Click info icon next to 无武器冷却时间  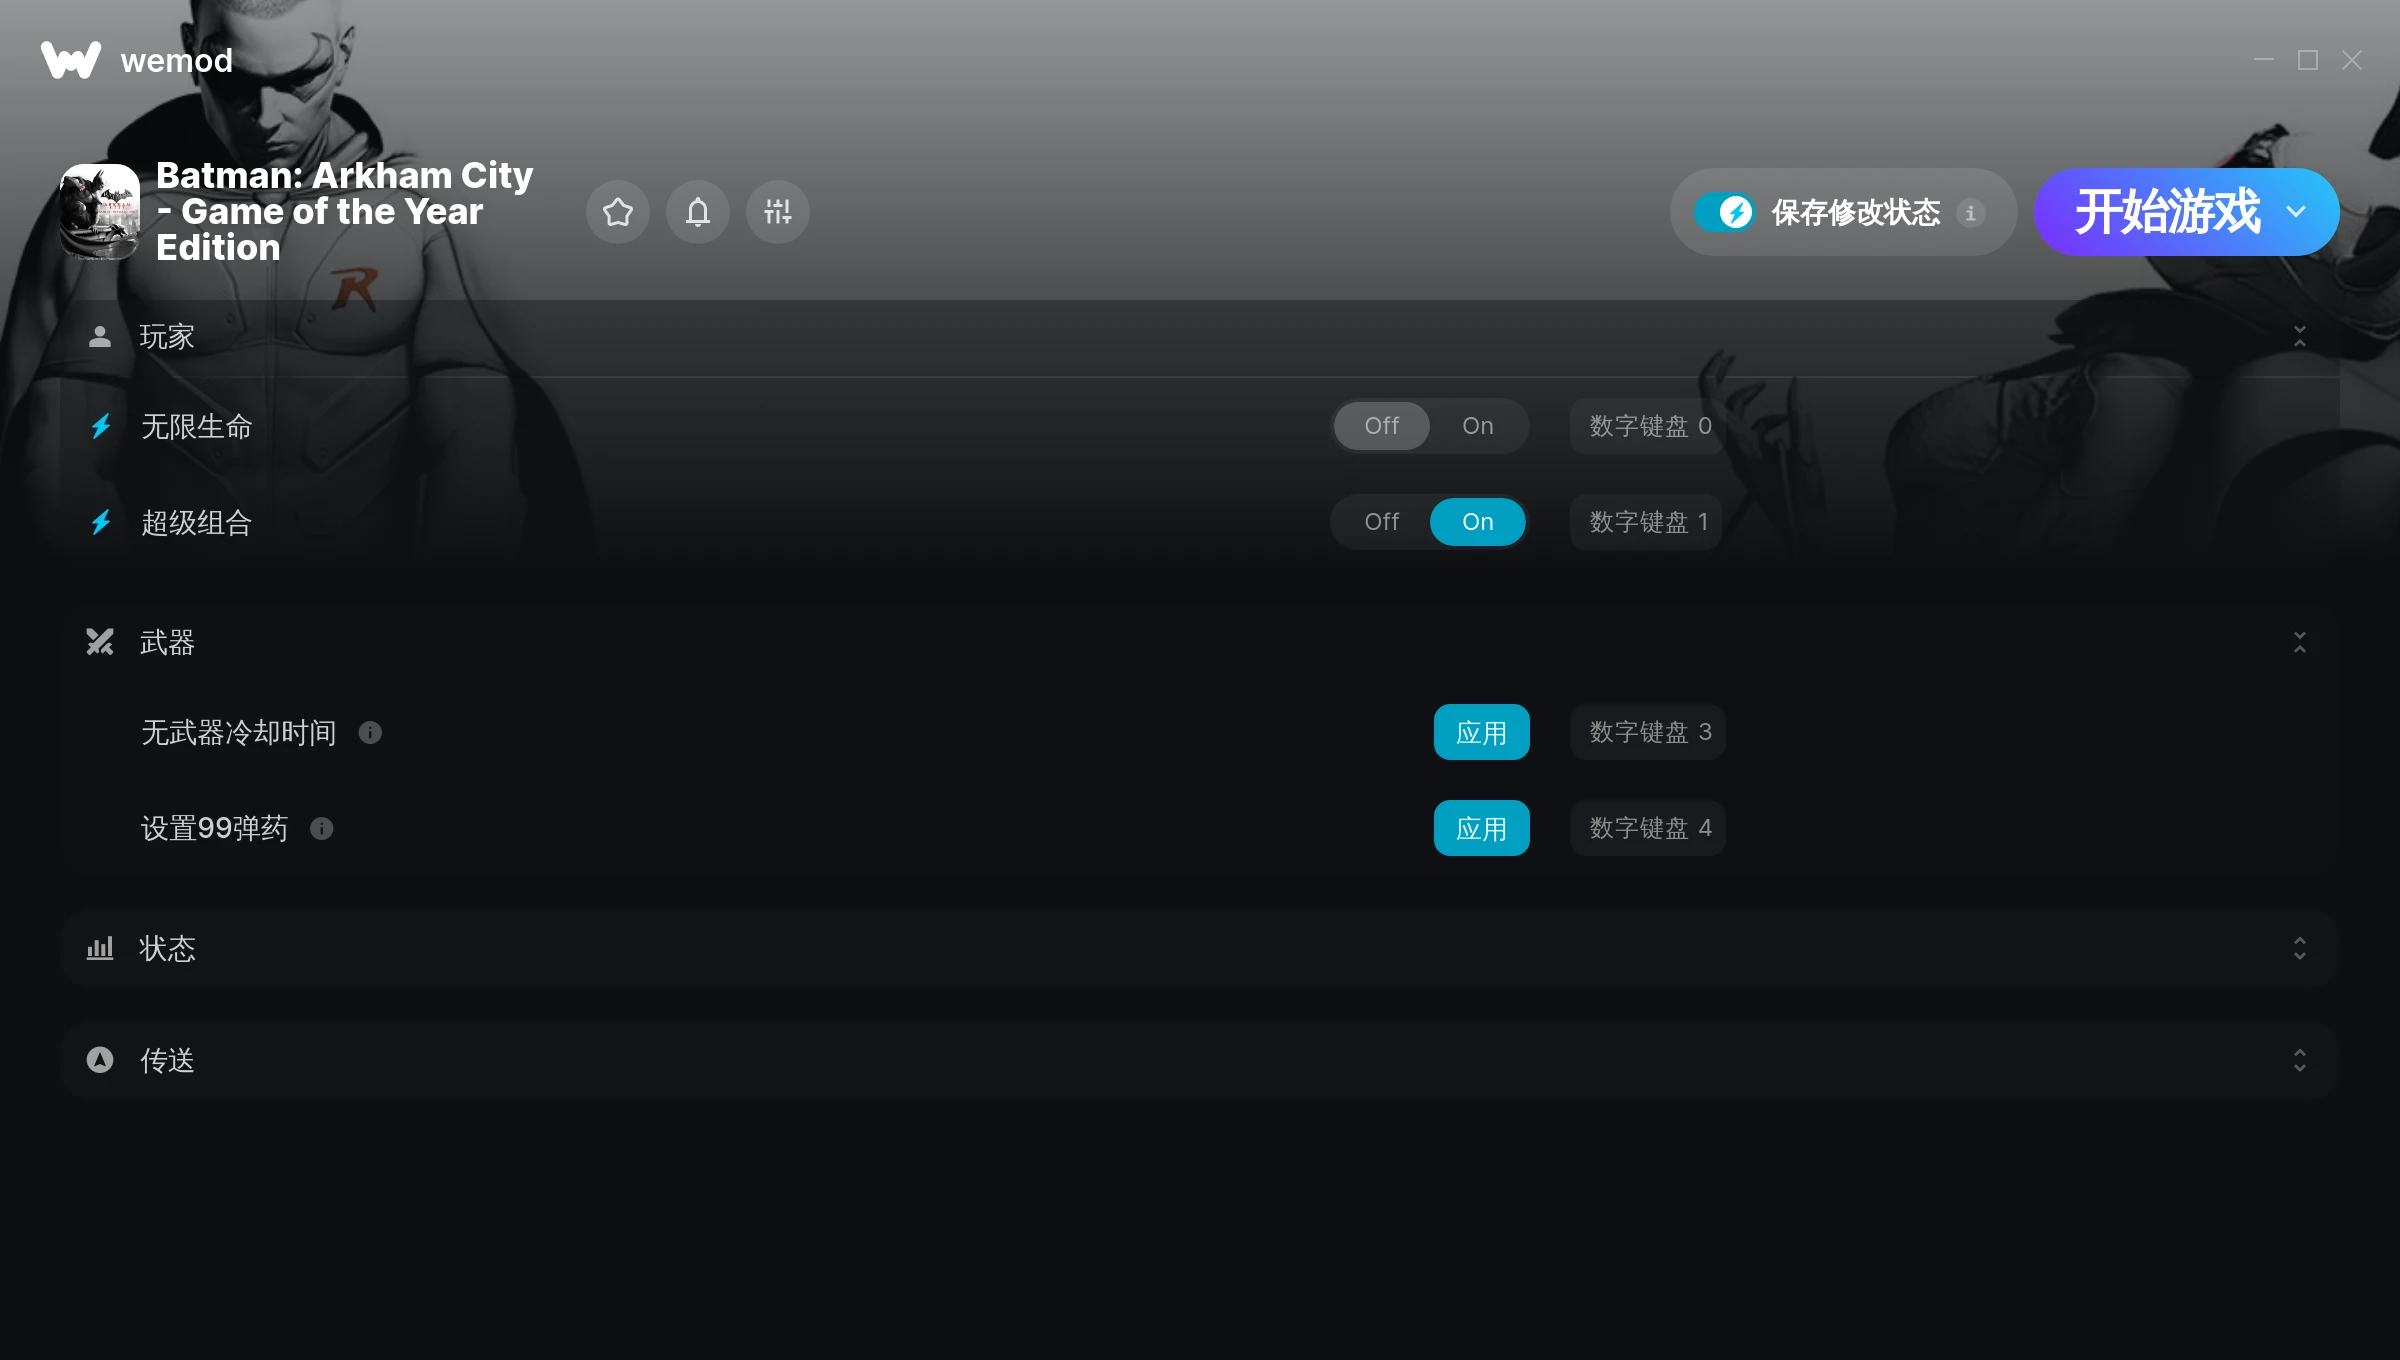pyautogui.click(x=370, y=733)
